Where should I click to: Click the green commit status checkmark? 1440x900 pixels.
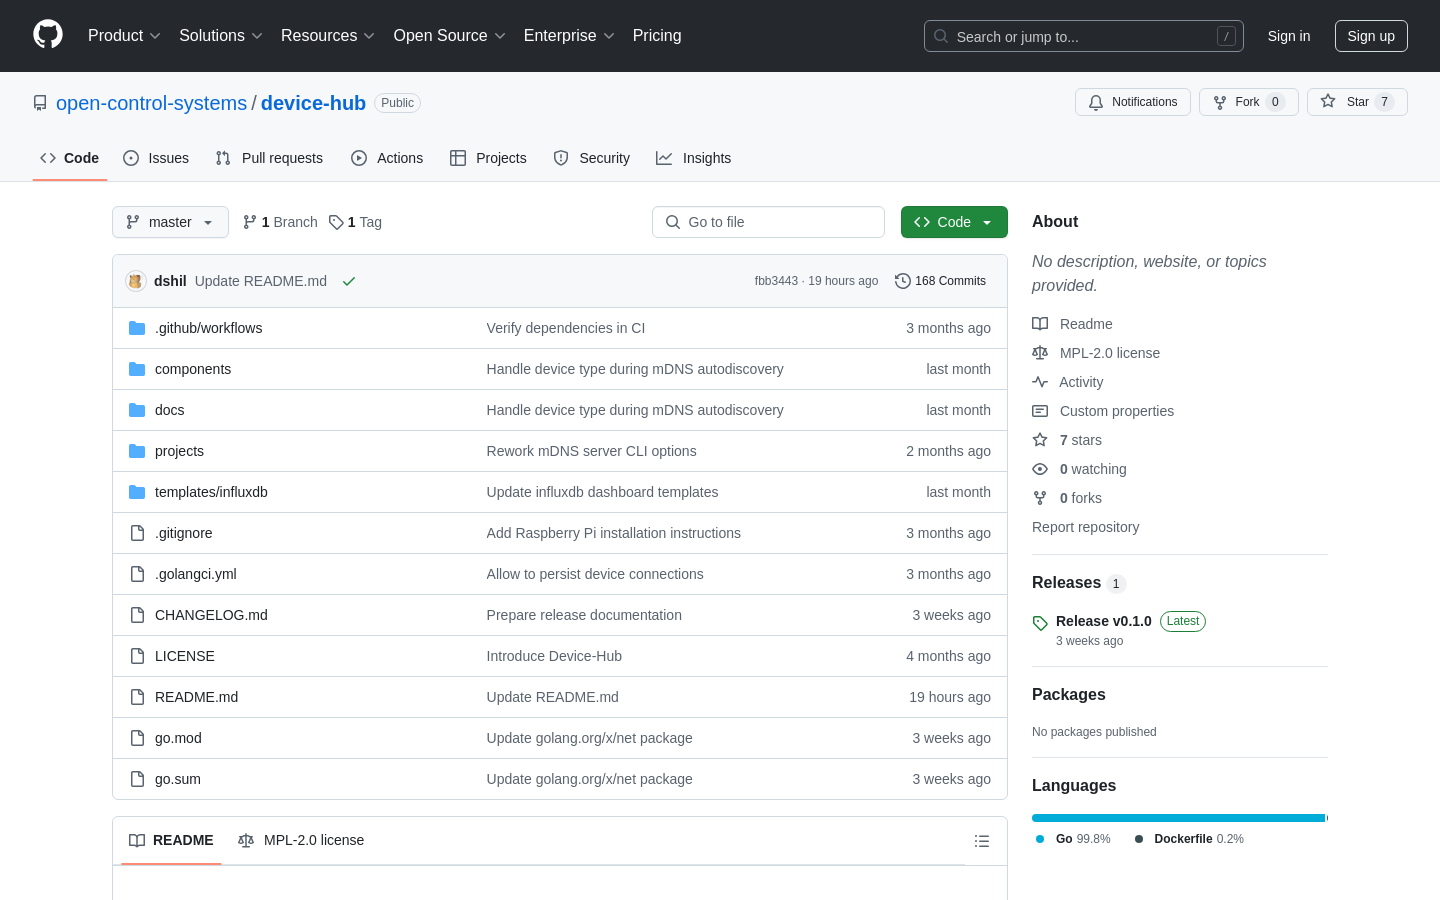[x=349, y=281]
